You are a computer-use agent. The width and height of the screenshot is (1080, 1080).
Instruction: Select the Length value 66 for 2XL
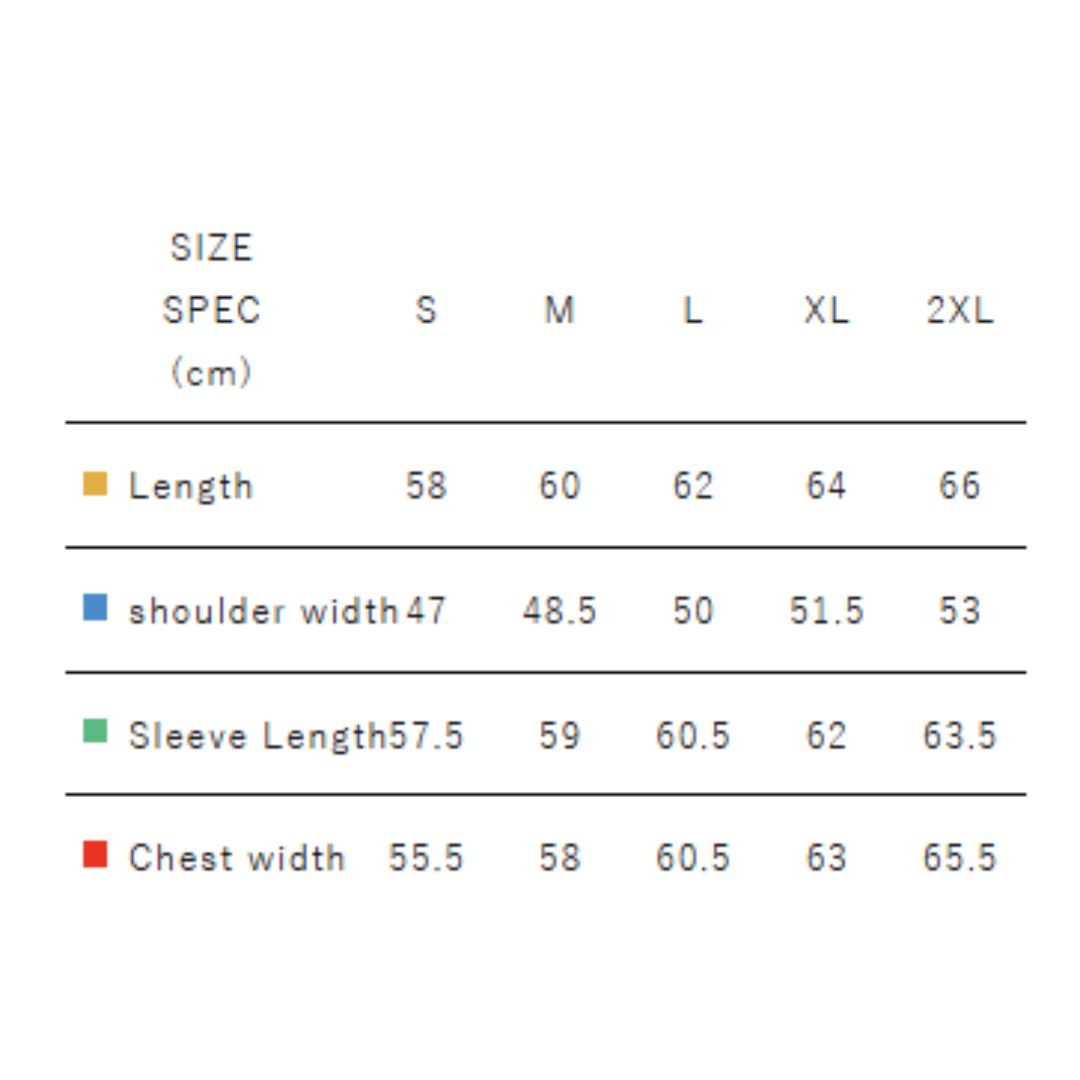pos(959,487)
